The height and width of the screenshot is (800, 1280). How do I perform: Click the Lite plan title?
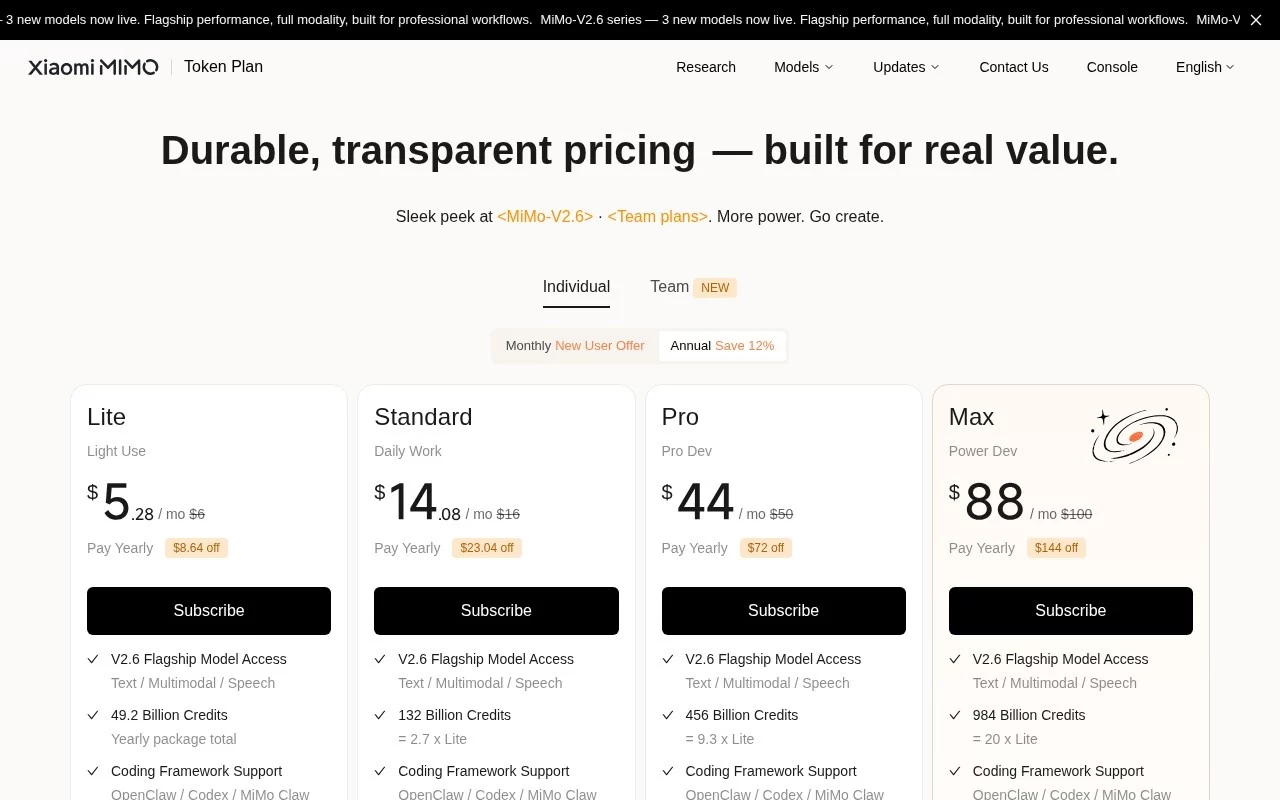click(x=106, y=417)
